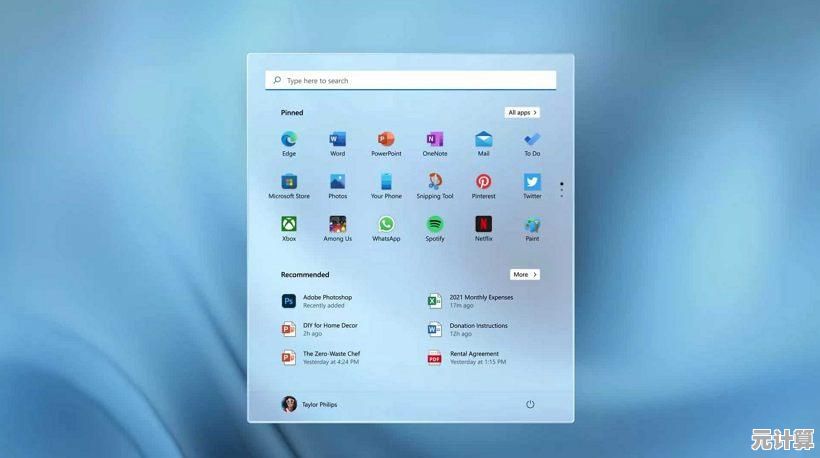Open Your Phone app
The image size is (820, 458).
click(x=386, y=186)
